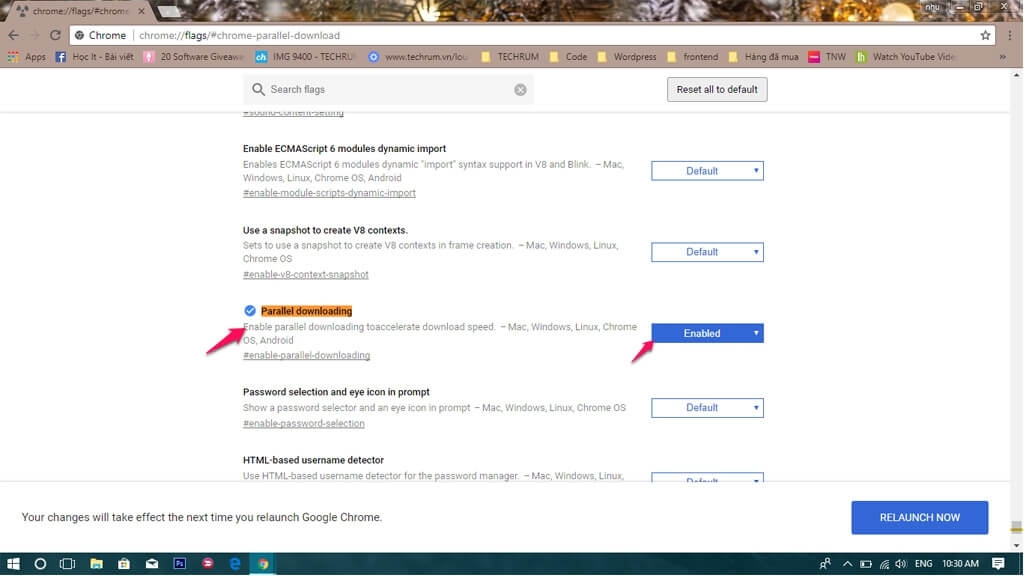The height and width of the screenshot is (576, 1024).
Task: Open the Windows Start menu
Action: 13,564
